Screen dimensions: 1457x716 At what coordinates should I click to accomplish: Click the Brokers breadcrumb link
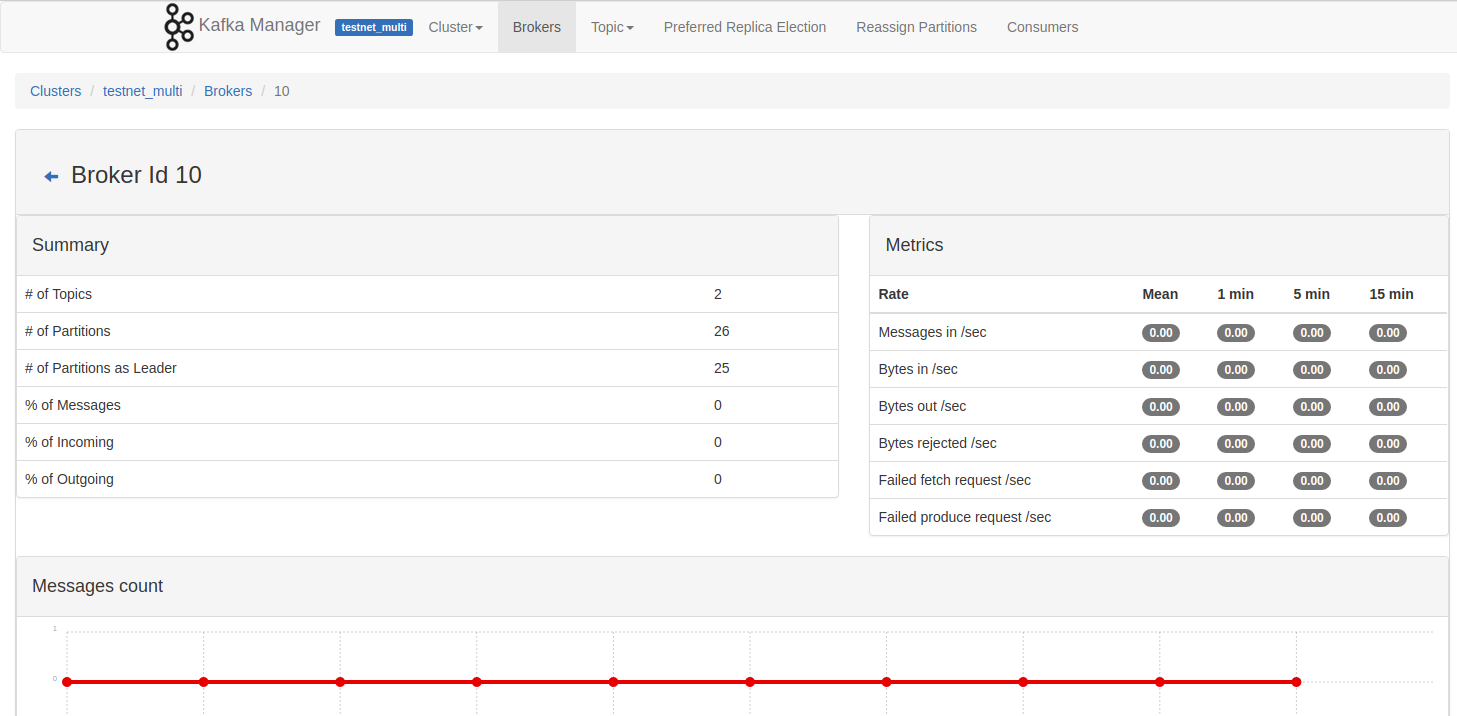[x=228, y=91]
